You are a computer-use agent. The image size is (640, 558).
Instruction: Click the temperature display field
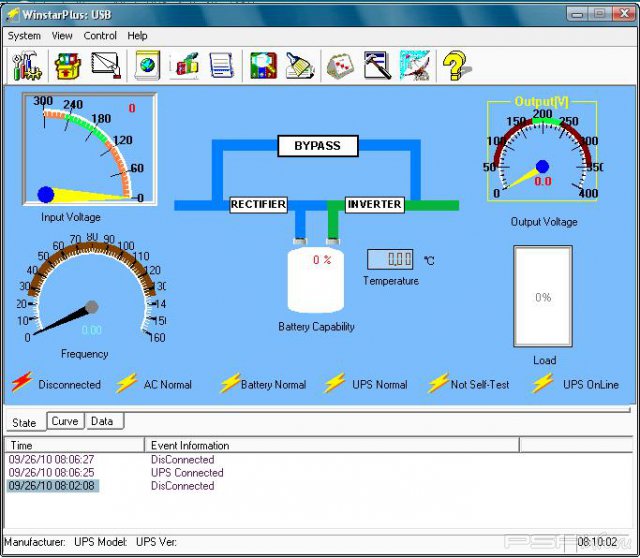pos(390,260)
